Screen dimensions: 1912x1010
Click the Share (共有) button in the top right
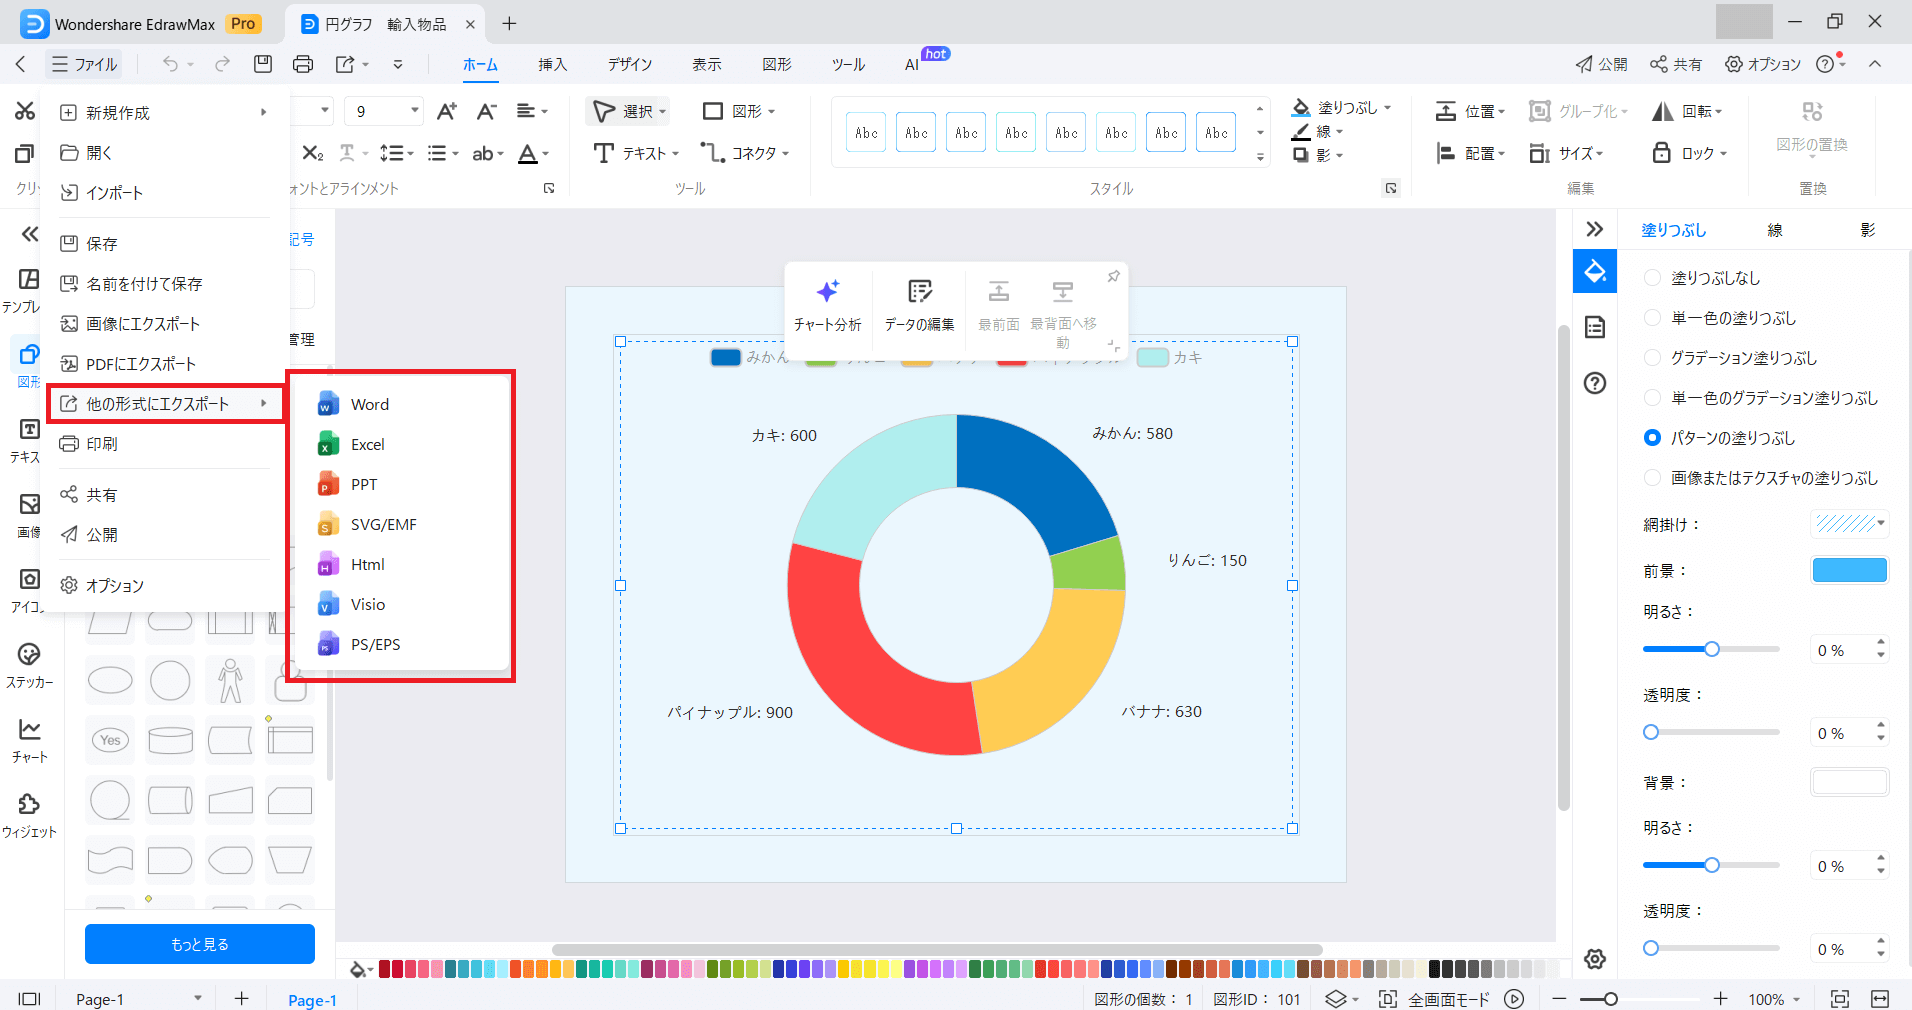click(x=1676, y=64)
